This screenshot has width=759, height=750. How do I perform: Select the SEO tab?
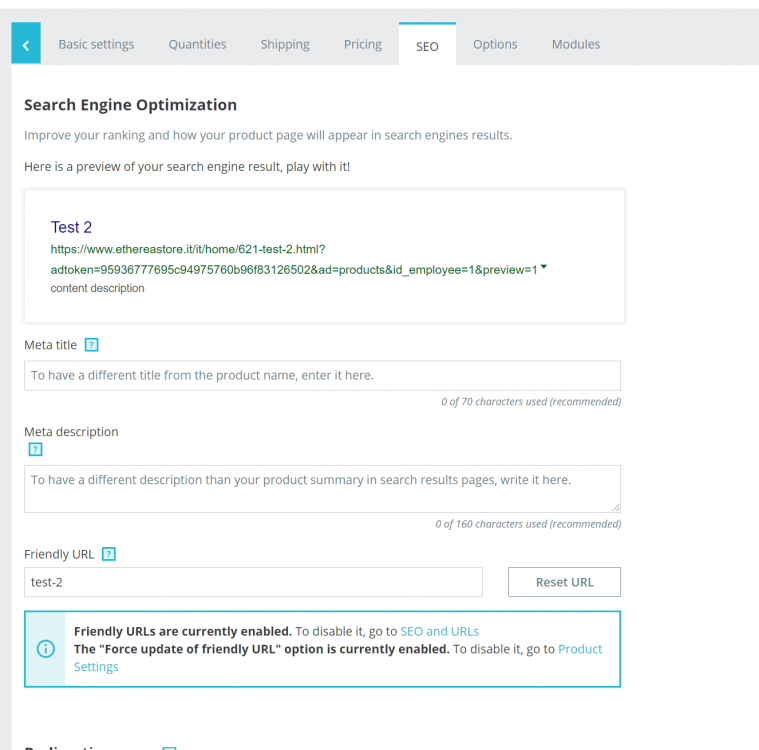click(427, 46)
